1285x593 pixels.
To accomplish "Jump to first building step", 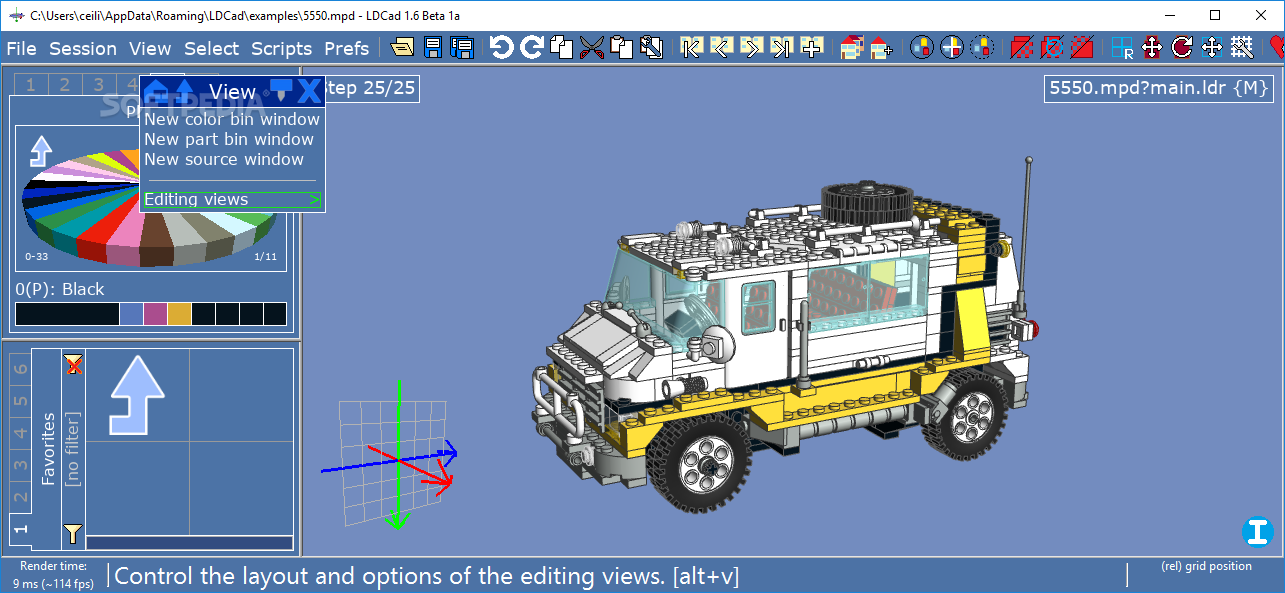I will click(x=691, y=47).
